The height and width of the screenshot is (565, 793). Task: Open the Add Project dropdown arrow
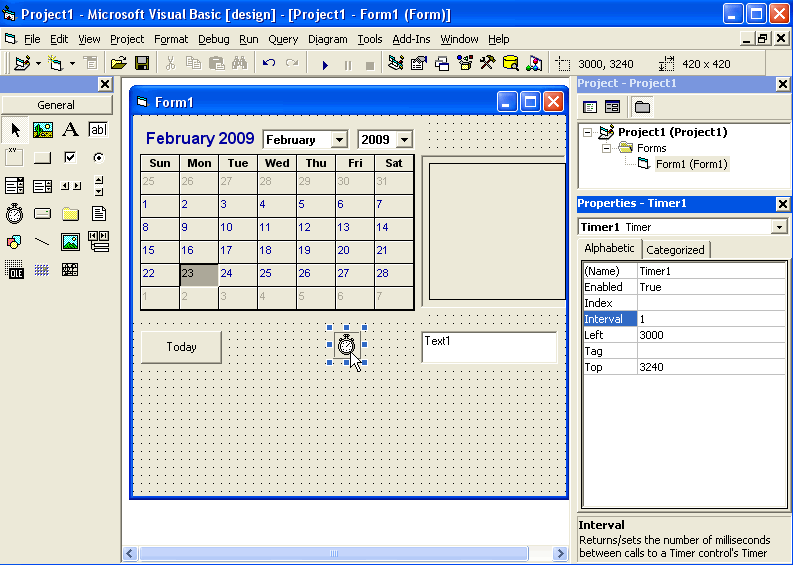pyautogui.click(x=38, y=64)
